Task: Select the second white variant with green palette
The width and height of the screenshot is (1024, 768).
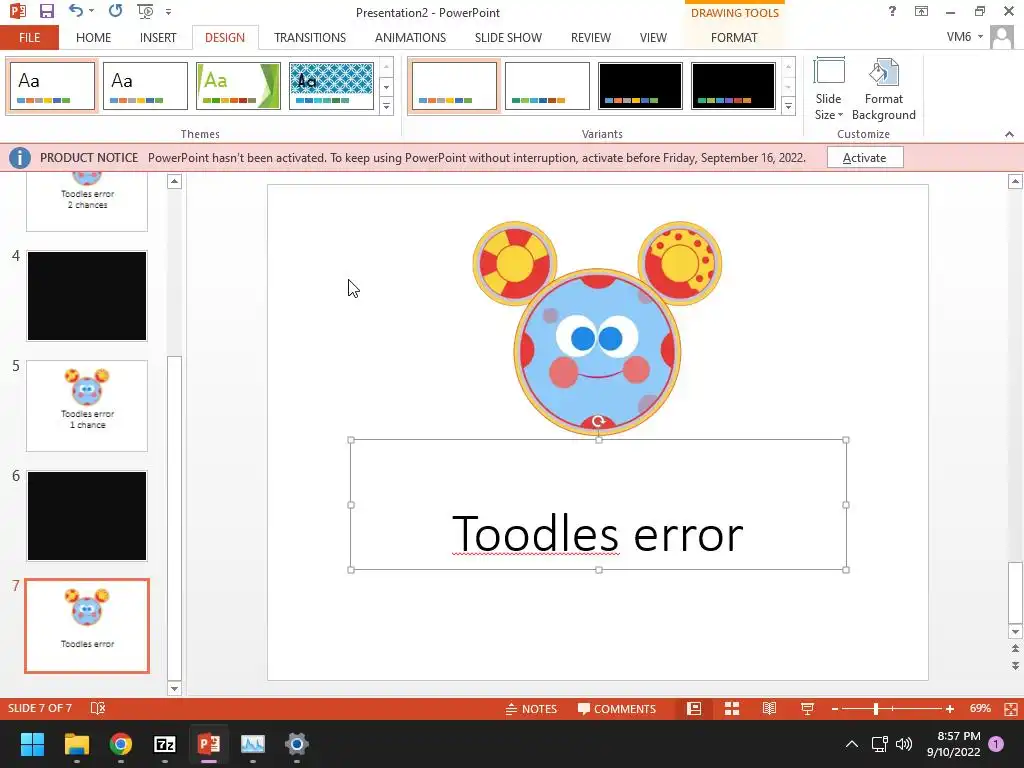Action: pos(547,86)
